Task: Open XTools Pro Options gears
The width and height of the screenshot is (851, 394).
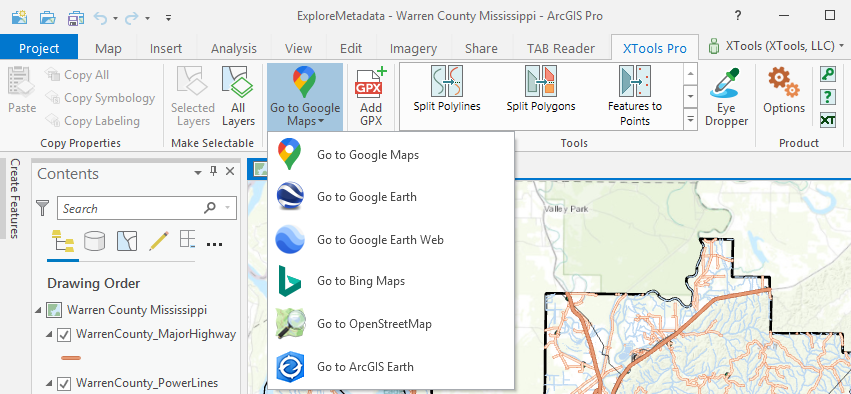Action: (x=784, y=91)
